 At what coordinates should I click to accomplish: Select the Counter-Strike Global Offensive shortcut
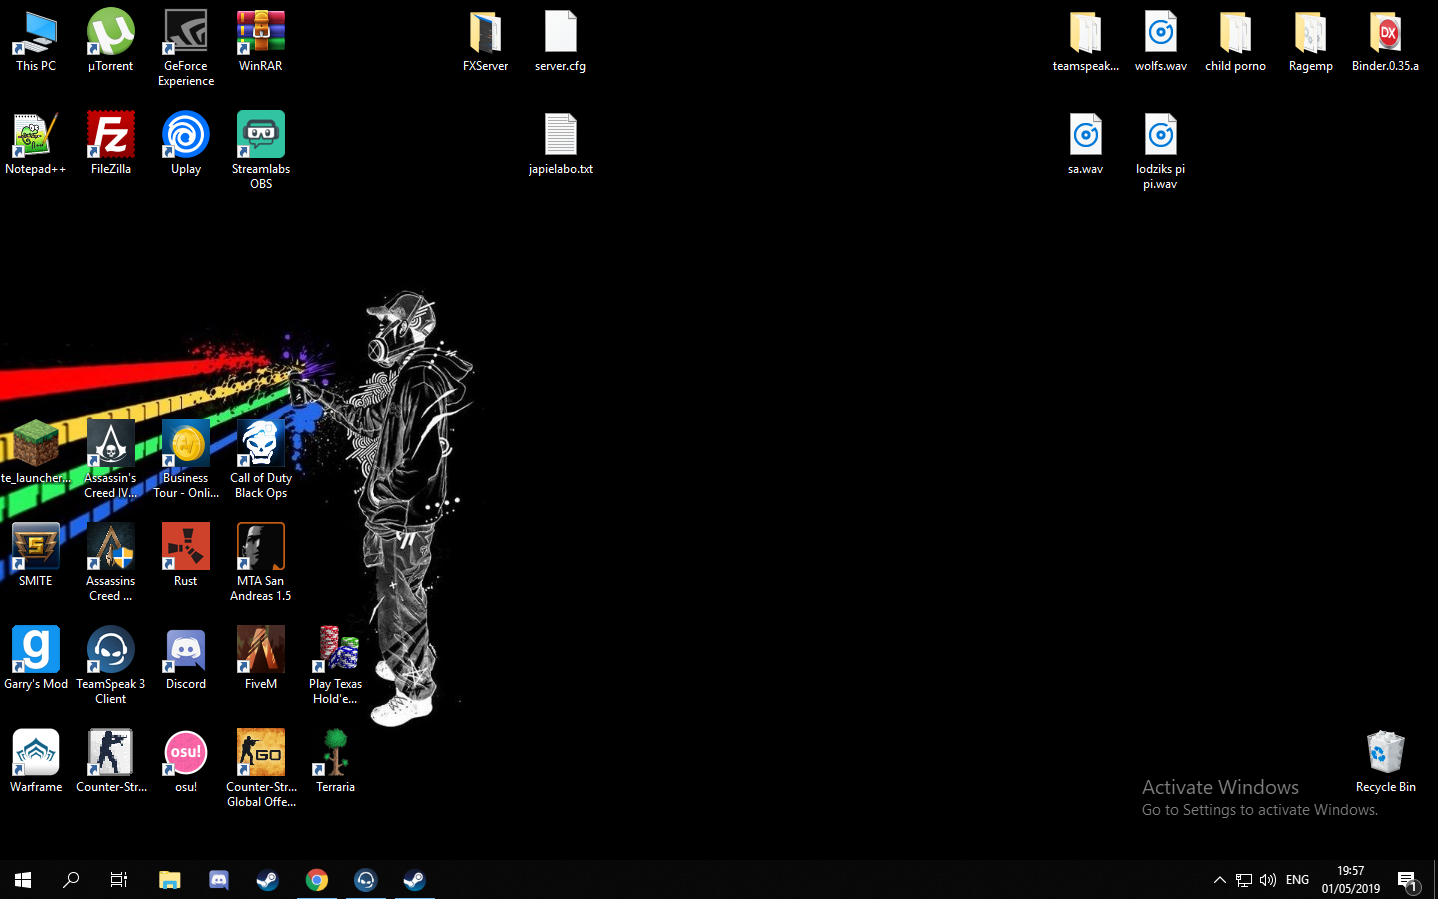[x=261, y=769]
